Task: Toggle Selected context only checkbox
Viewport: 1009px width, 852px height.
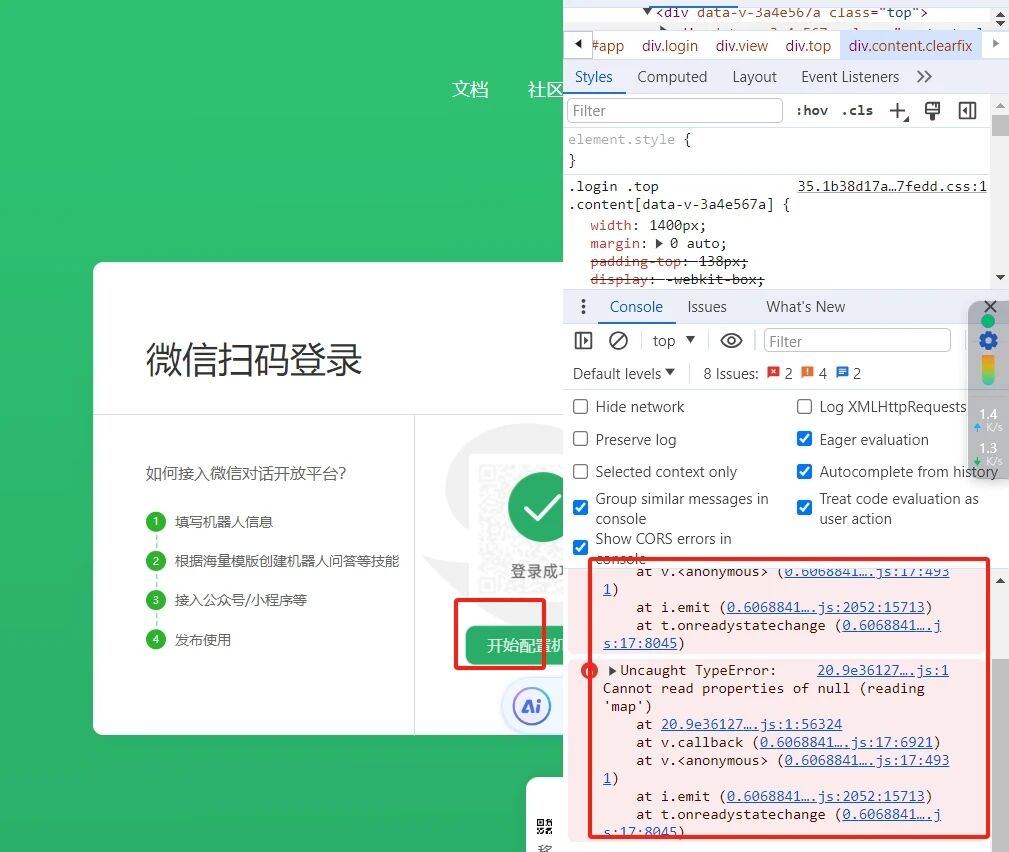Action: click(x=580, y=472)
